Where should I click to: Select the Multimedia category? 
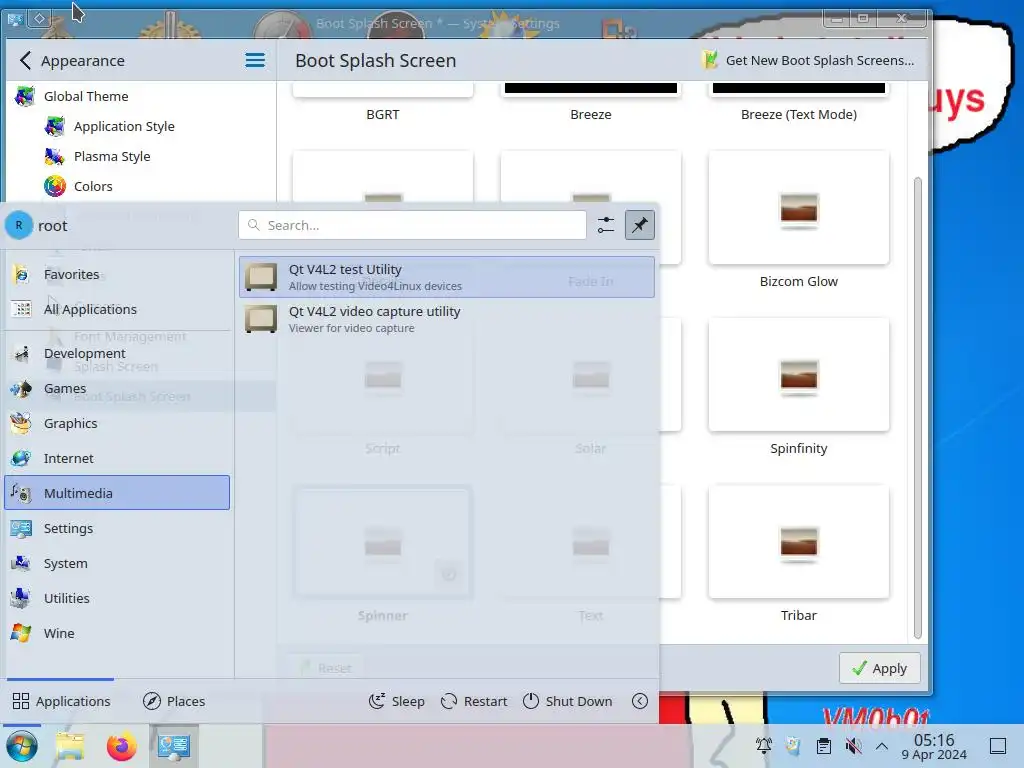(x=118, y=493)
